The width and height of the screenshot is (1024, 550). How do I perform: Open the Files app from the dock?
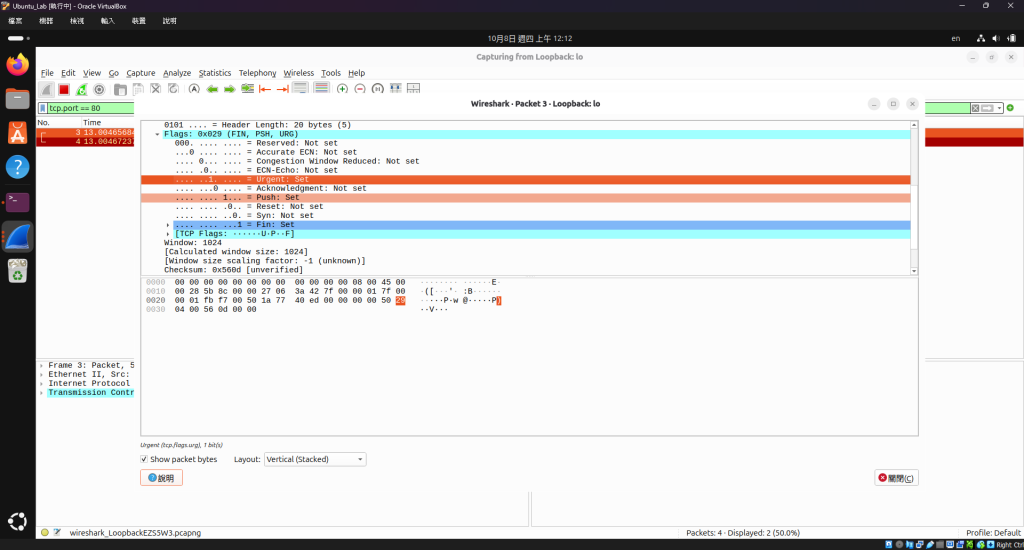click(18, 99)
